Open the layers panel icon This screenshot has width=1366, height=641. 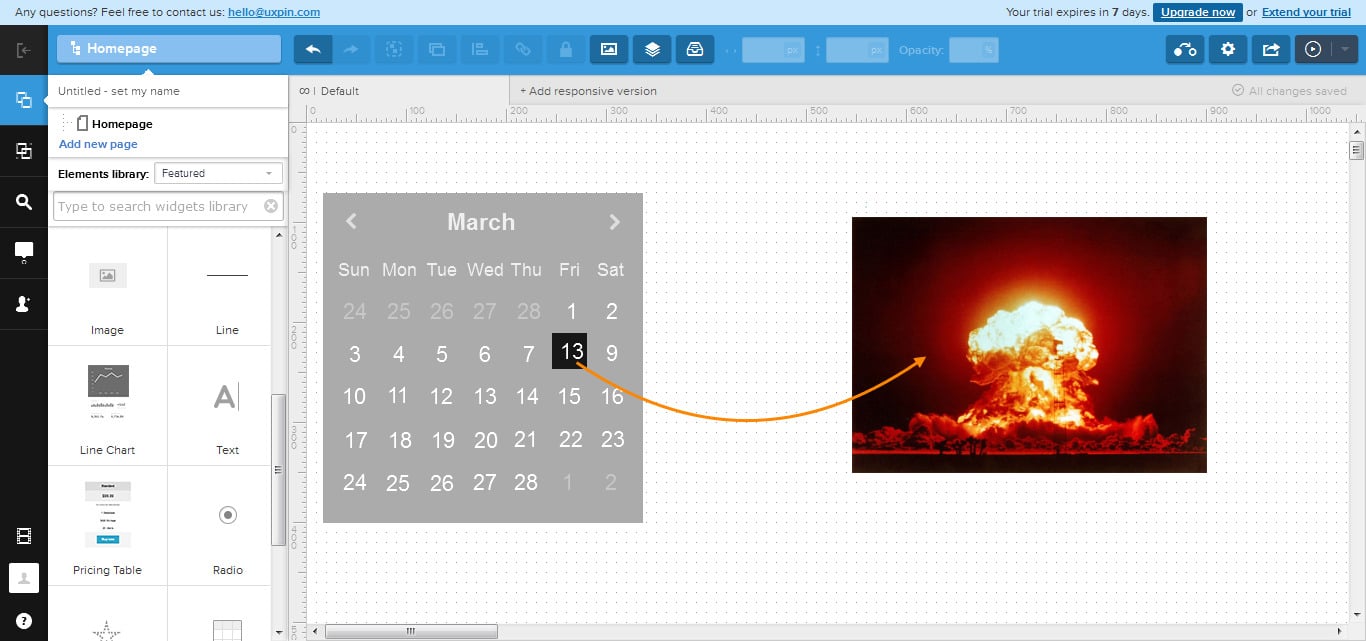pos(652,49)
